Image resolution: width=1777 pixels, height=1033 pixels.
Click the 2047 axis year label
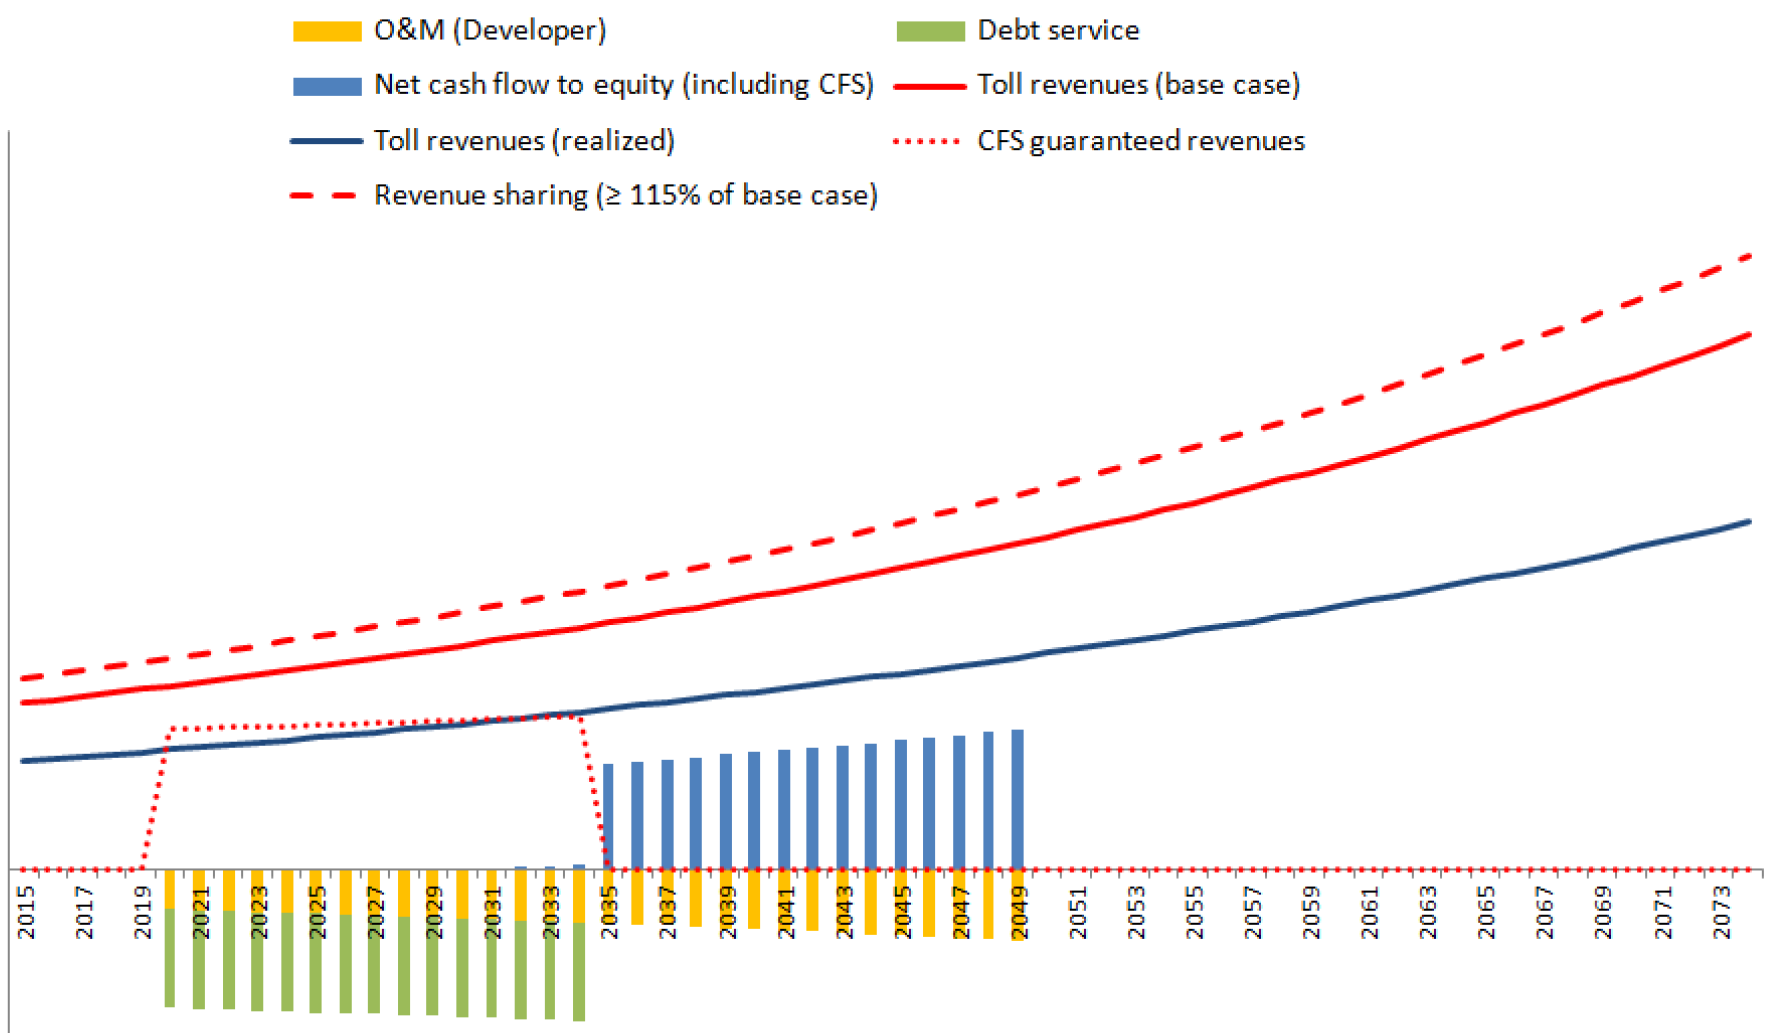pos(961,913)
